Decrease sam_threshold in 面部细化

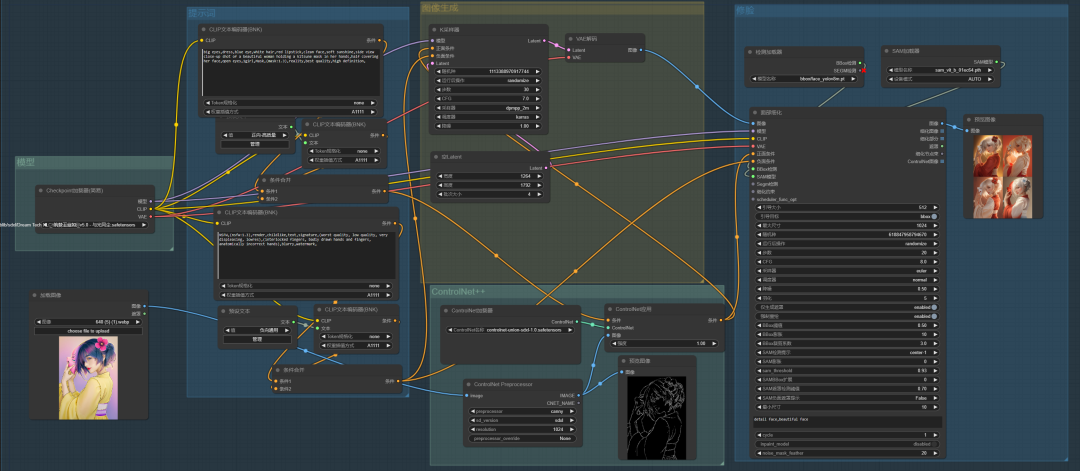[760, 370]
